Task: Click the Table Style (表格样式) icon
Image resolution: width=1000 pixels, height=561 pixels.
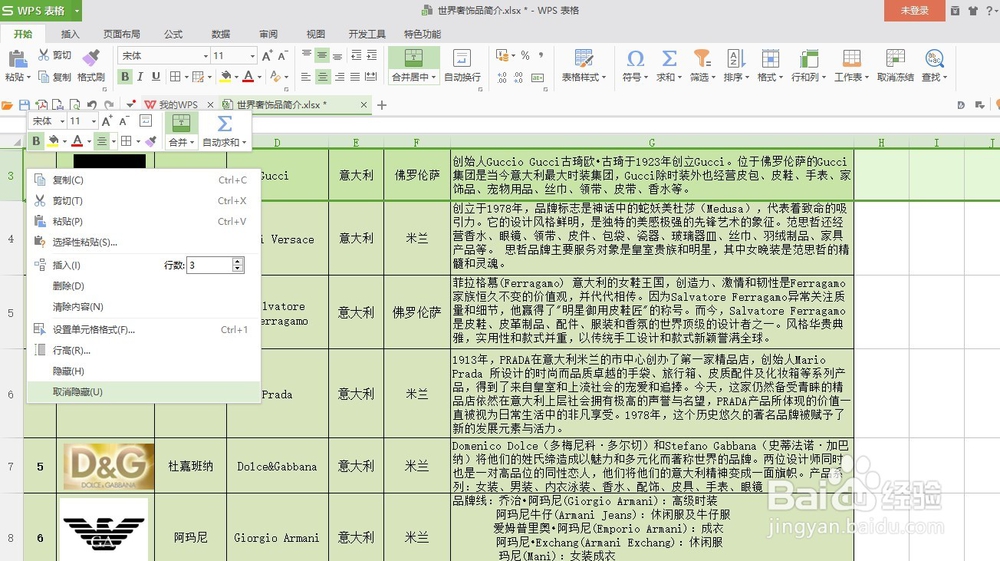Action: pyautogui.click(x=583, y=58)
